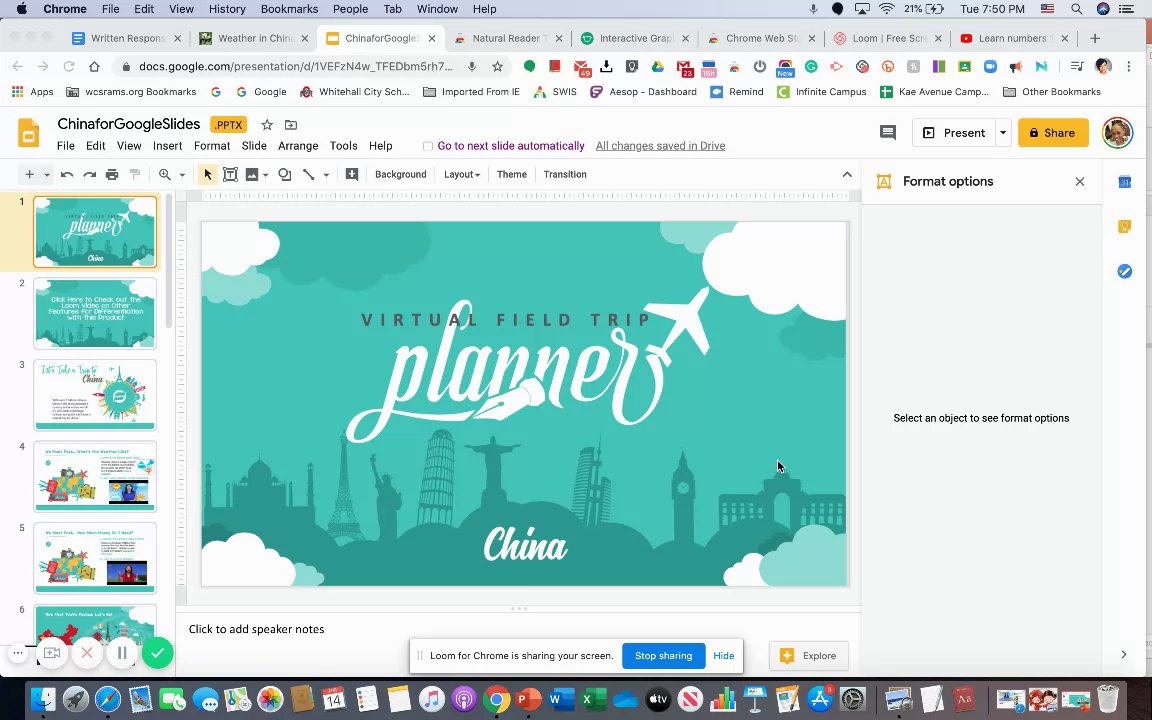
Task: Click the Present button
Action: click(954, 132)
